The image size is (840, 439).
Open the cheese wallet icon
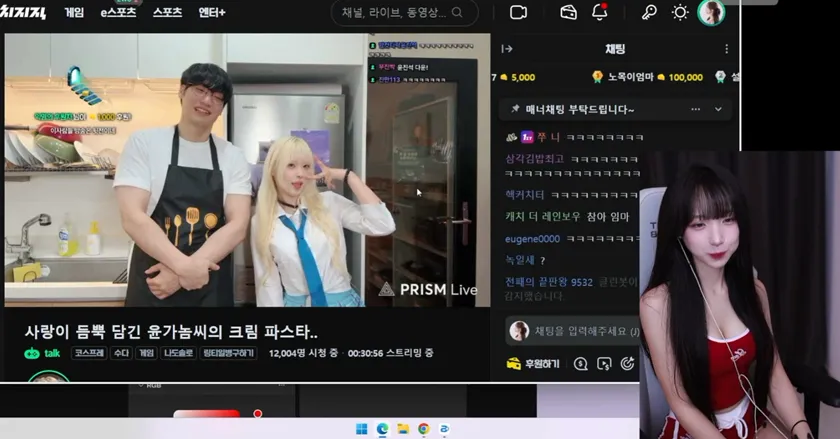568,12
